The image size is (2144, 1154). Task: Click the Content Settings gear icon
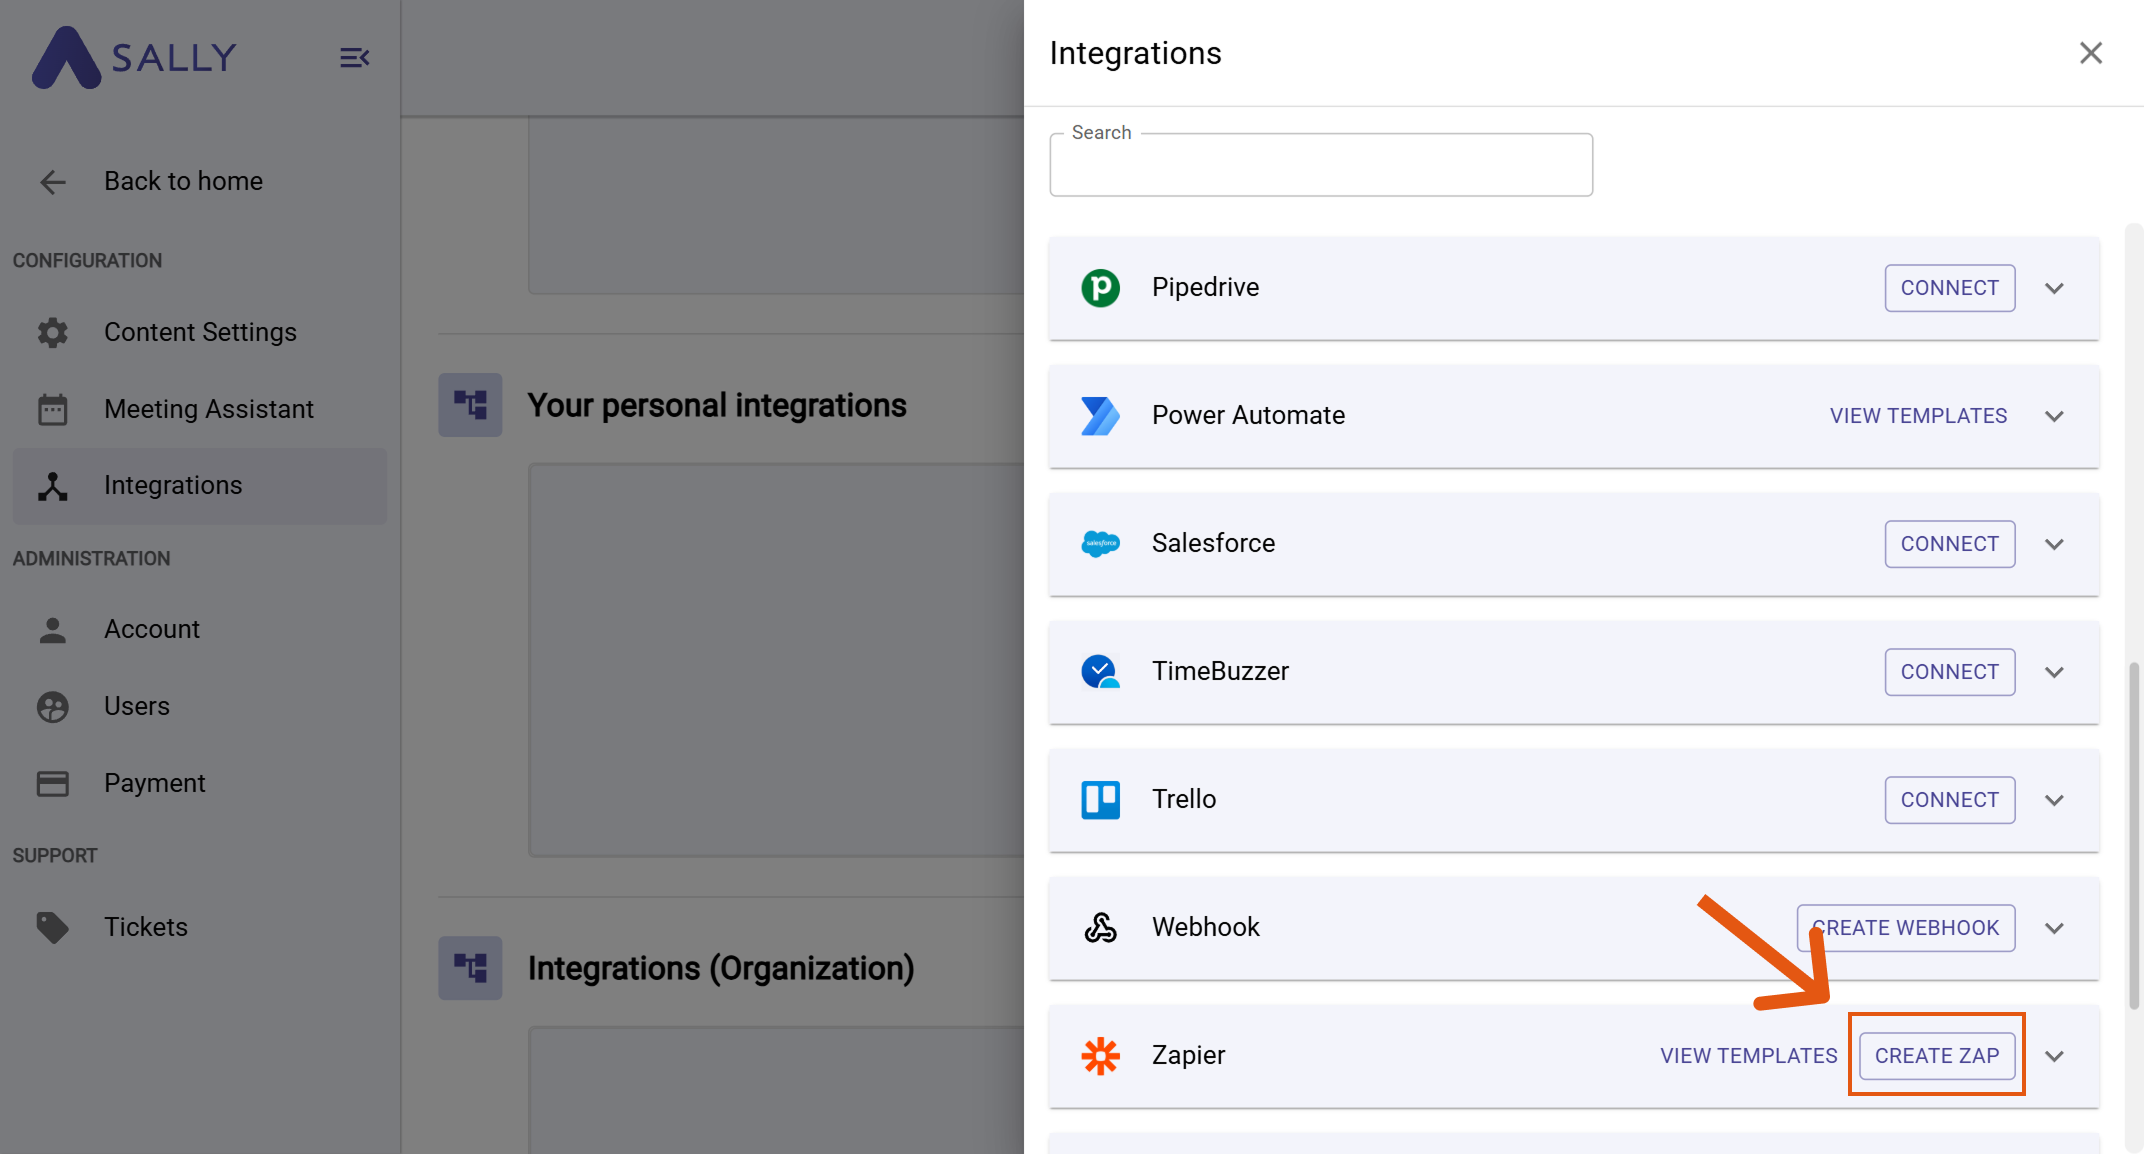53,332
